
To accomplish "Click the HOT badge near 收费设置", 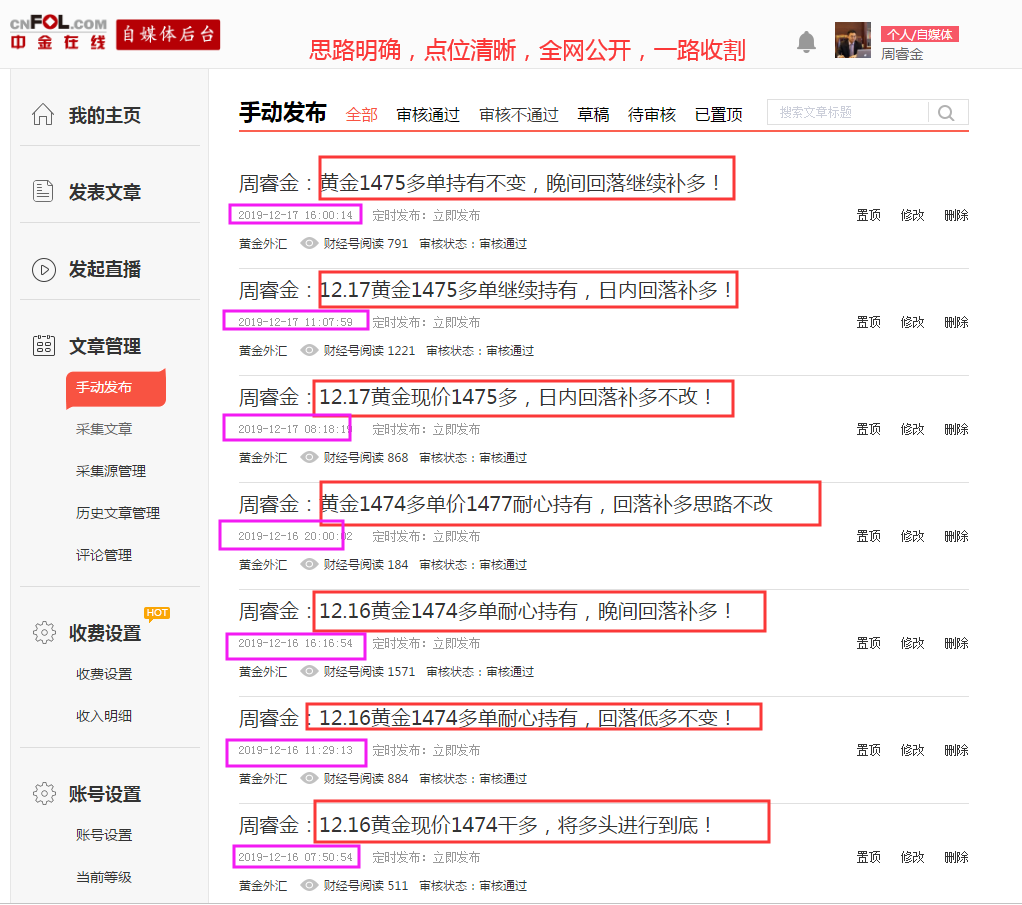I will pos(157,613).
